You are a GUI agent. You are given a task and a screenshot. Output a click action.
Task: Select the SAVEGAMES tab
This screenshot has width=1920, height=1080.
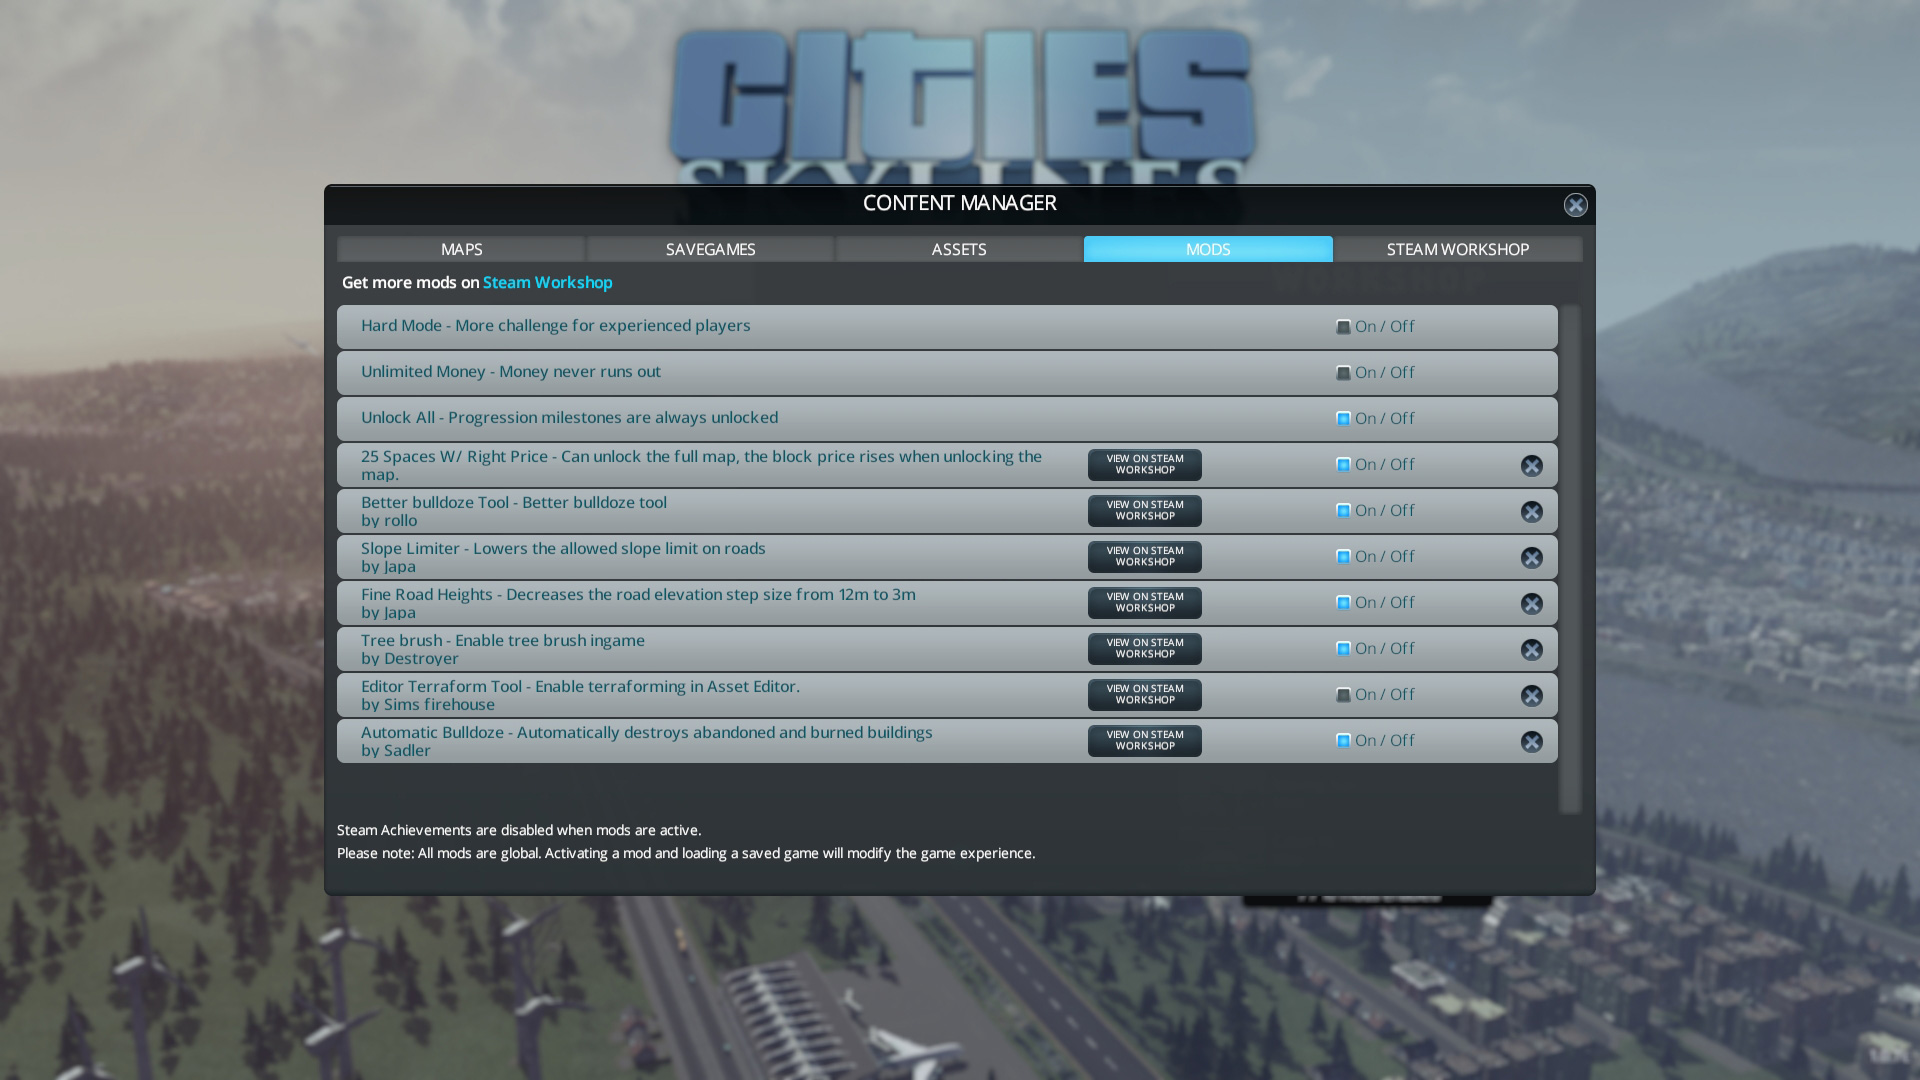(709, 248)
